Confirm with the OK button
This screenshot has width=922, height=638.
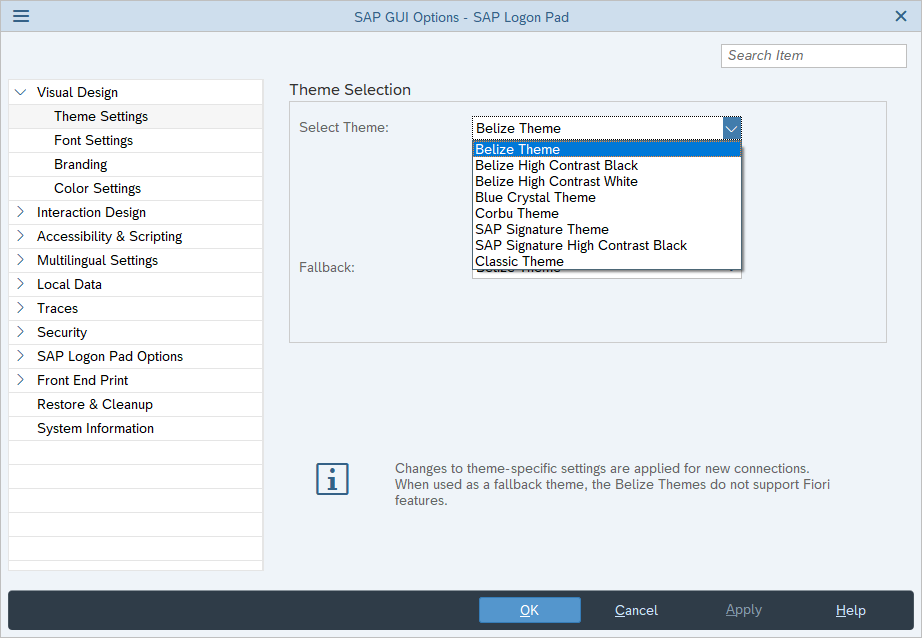coord(529,610)
